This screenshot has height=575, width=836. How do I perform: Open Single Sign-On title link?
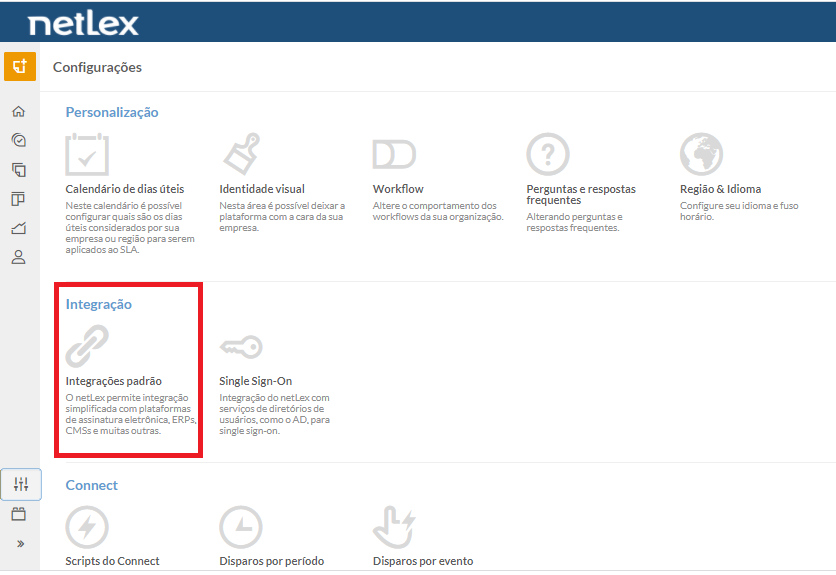tap(255, 381)
